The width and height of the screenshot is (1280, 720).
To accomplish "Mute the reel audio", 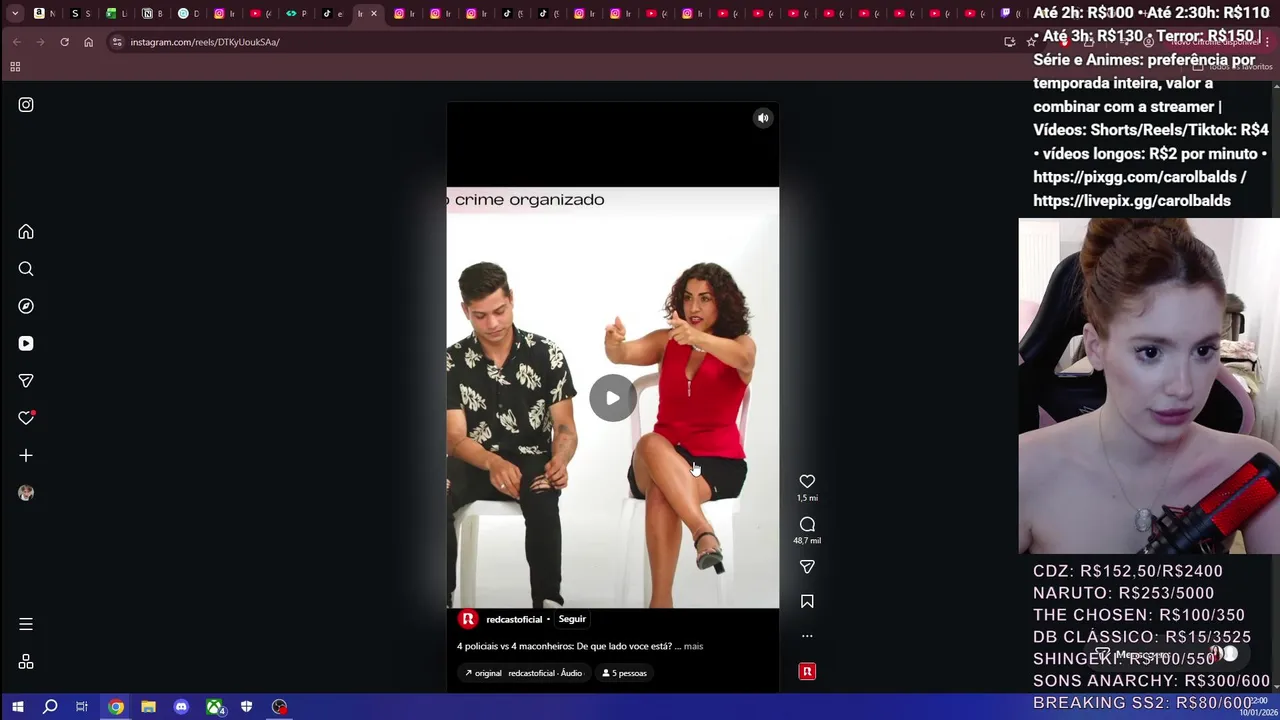I will click(x=763, y=118).
